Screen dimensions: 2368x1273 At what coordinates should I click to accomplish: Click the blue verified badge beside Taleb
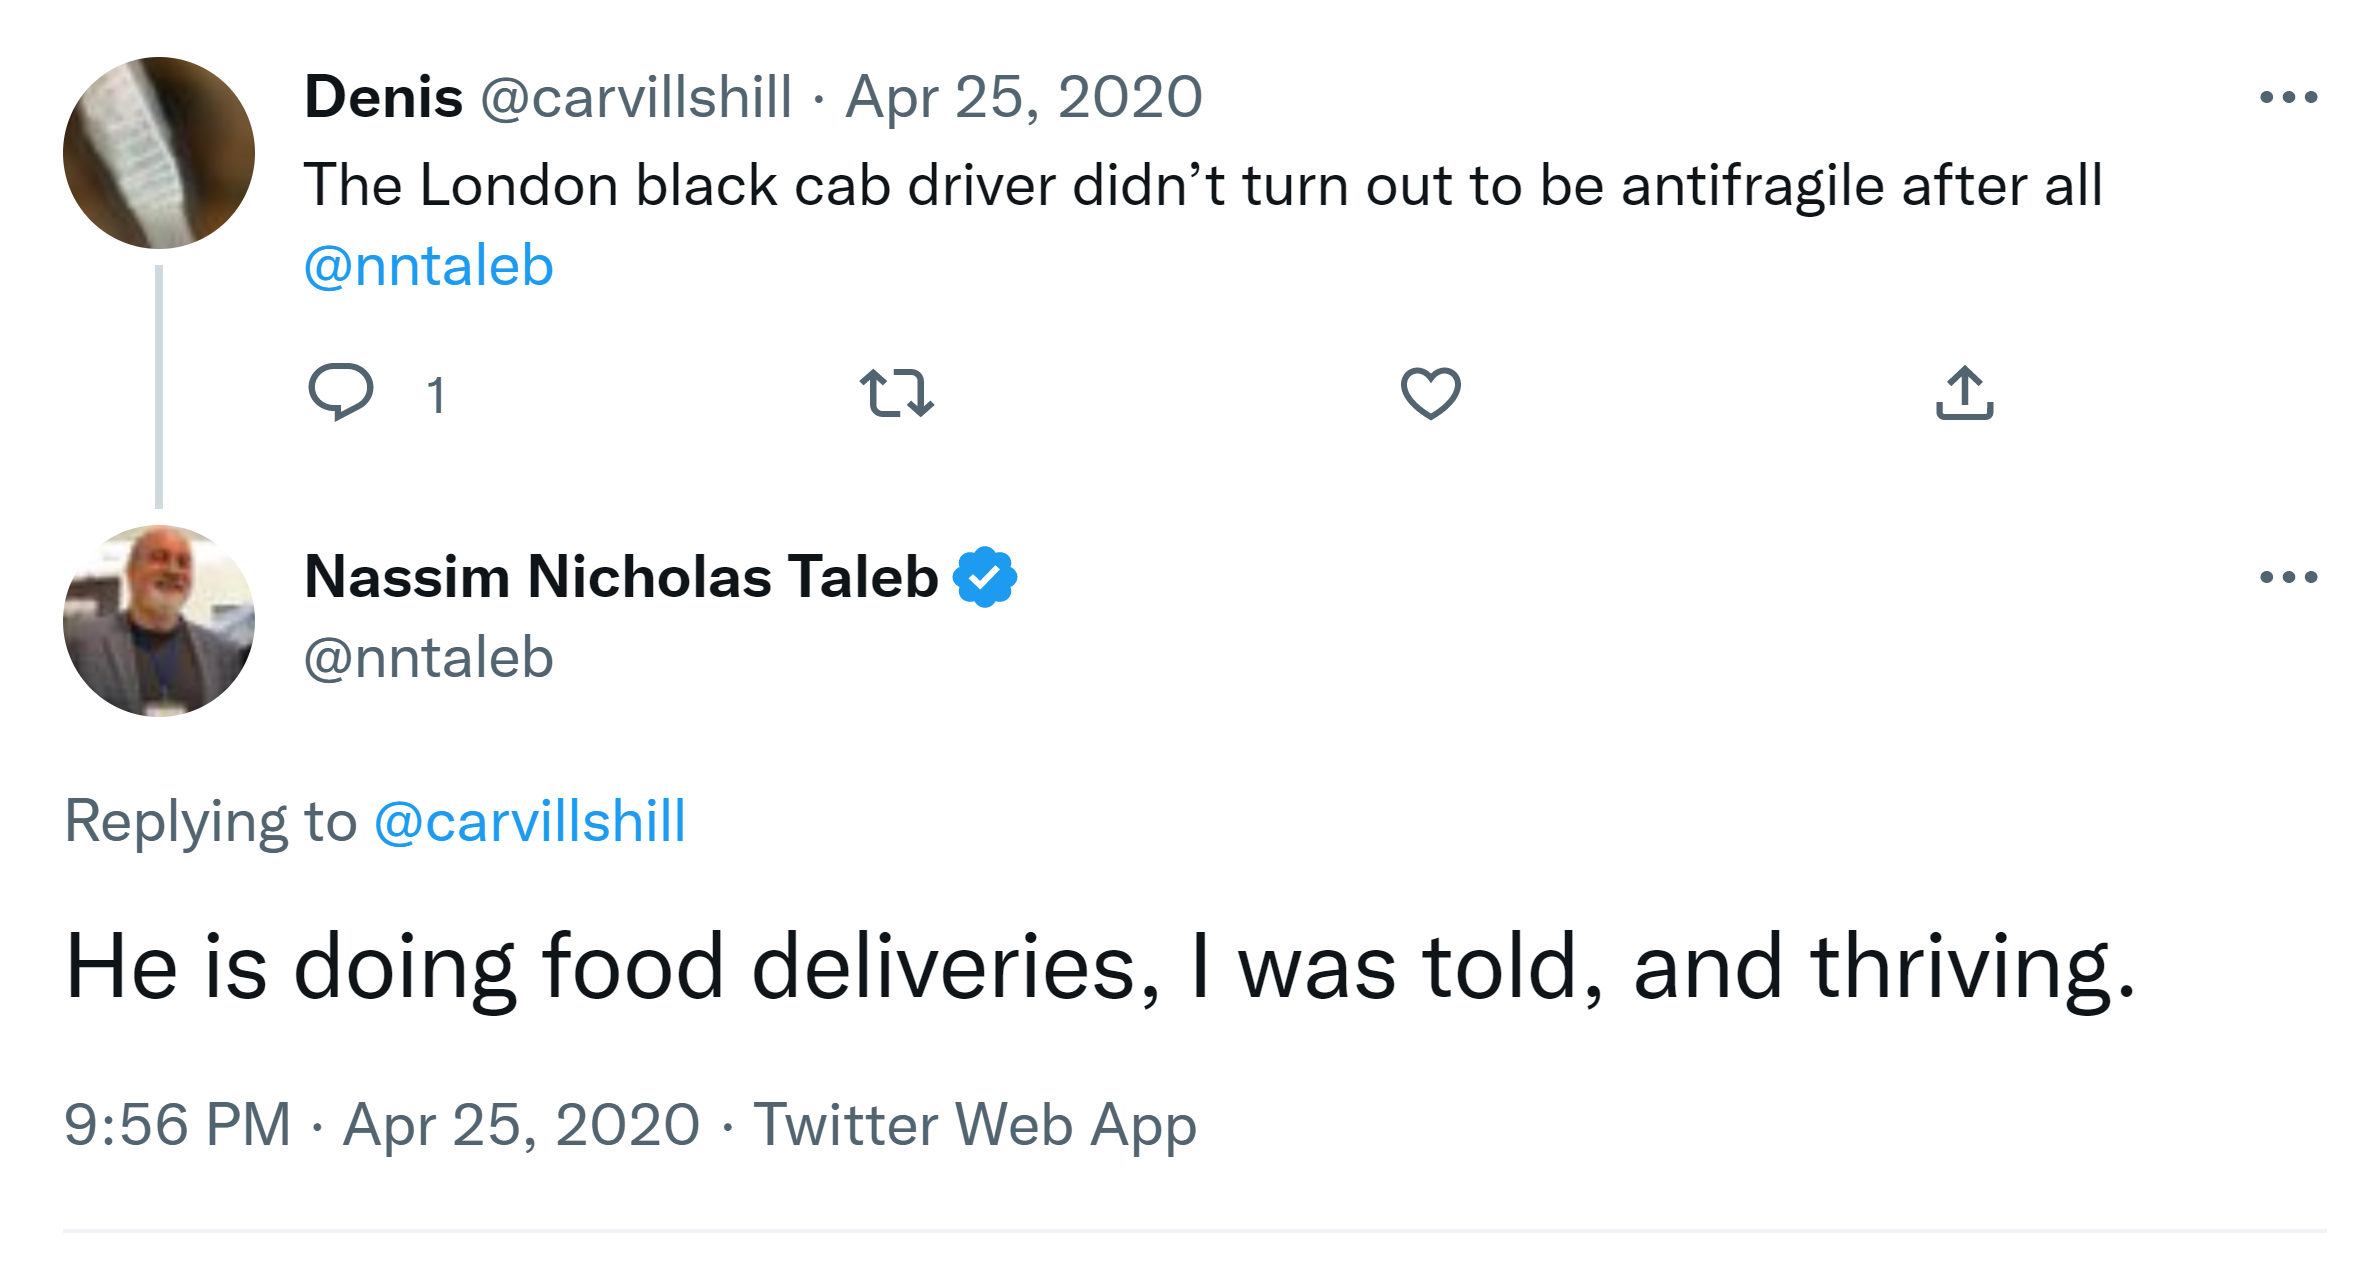(x=985, y=577)
